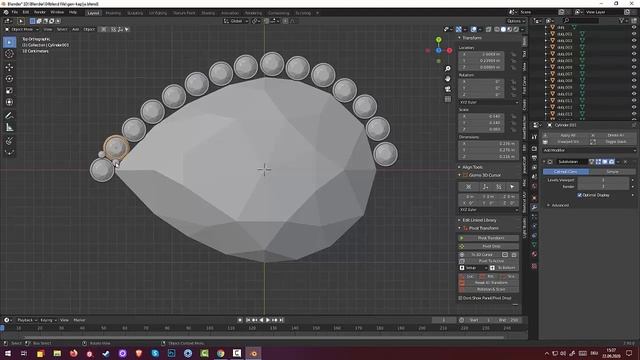Toggle lock on Scale X field

pyautogui.click(x=513, y=116)
